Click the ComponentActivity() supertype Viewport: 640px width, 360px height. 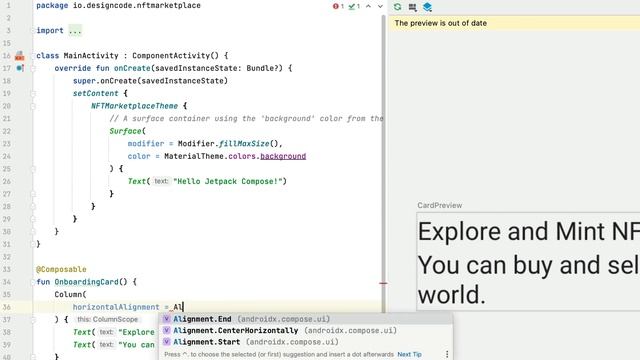point(176,56)
